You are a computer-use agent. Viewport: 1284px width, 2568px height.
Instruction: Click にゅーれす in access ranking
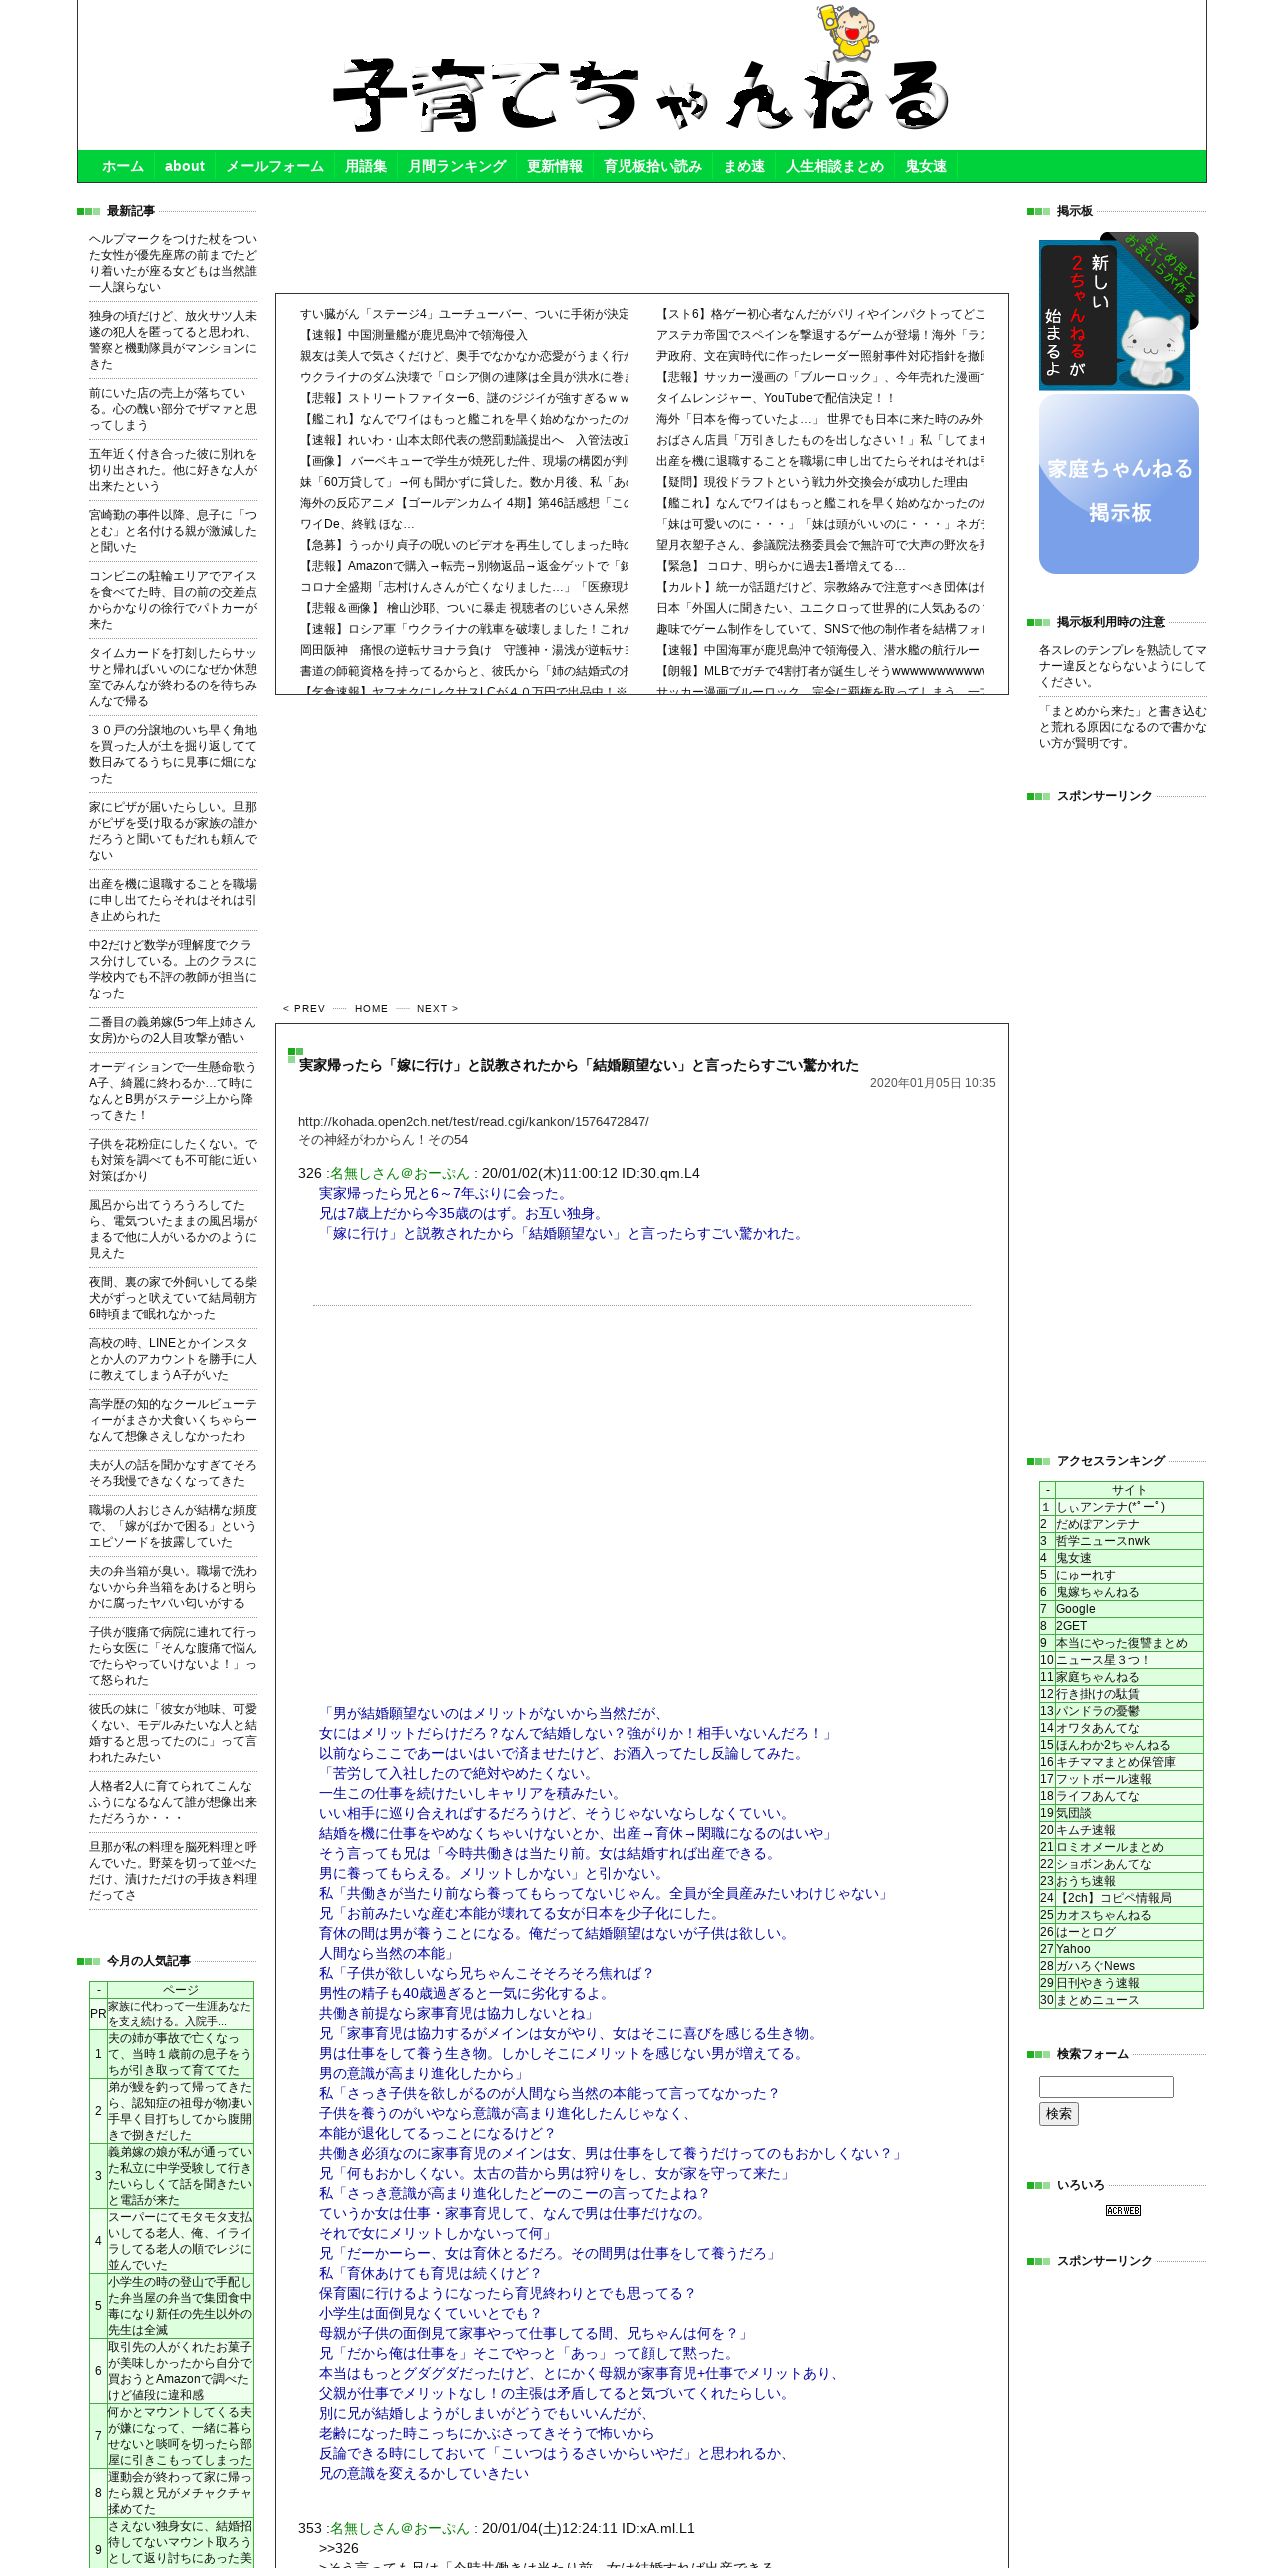point(1085,1575)
